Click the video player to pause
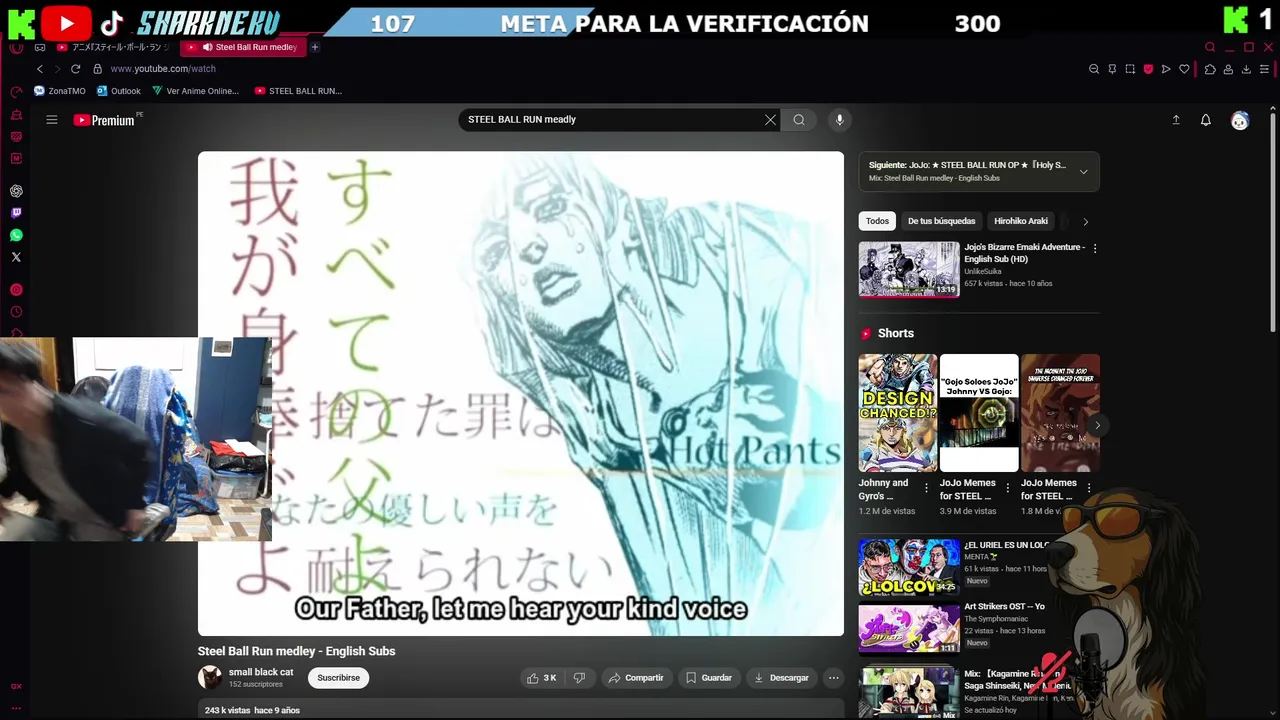Image resolution: width=1280 pixels, height=720 pixels. [x=521, y=393]
